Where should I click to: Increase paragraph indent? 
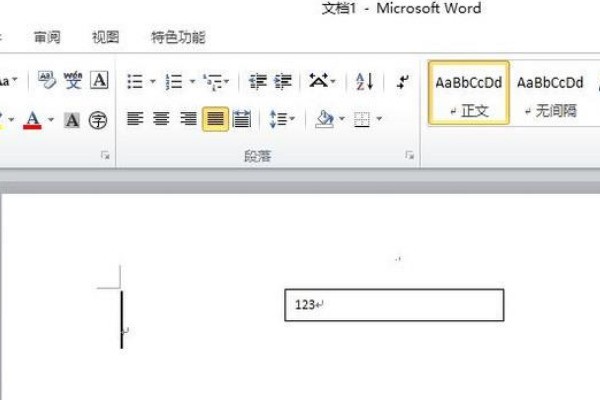click(283, 82)
